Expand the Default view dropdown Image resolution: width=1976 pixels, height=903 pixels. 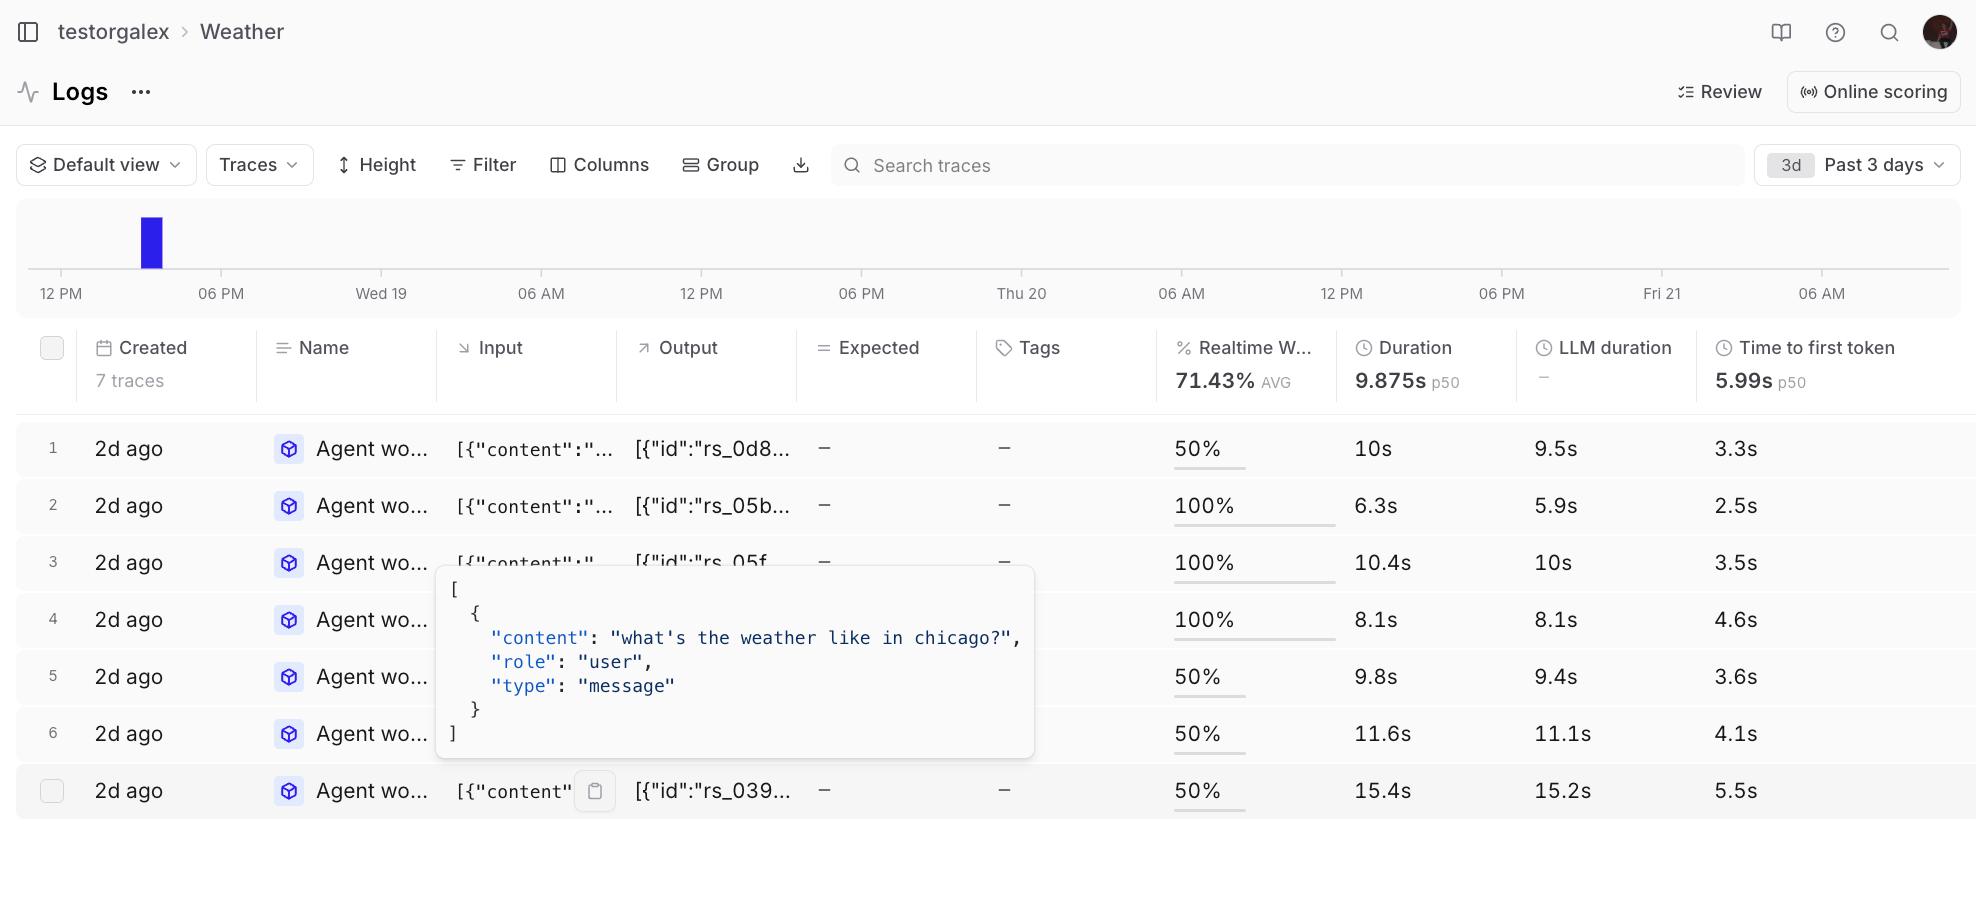pos(106,165)
